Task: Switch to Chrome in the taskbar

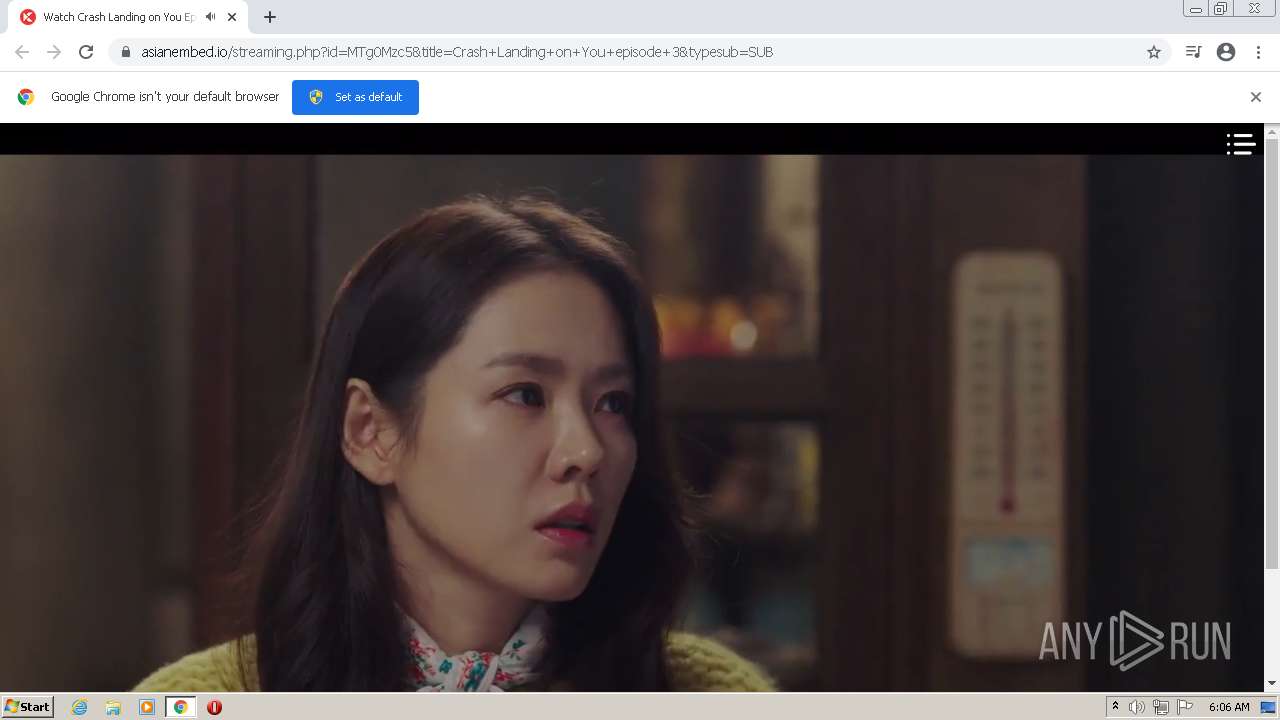Action: coord(181,707)
